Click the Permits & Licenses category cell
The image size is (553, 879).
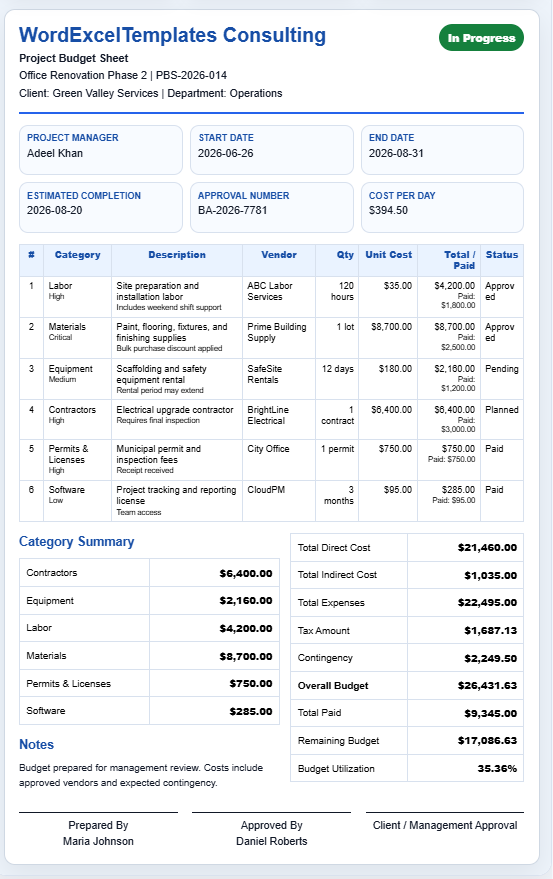pos(77,460)
